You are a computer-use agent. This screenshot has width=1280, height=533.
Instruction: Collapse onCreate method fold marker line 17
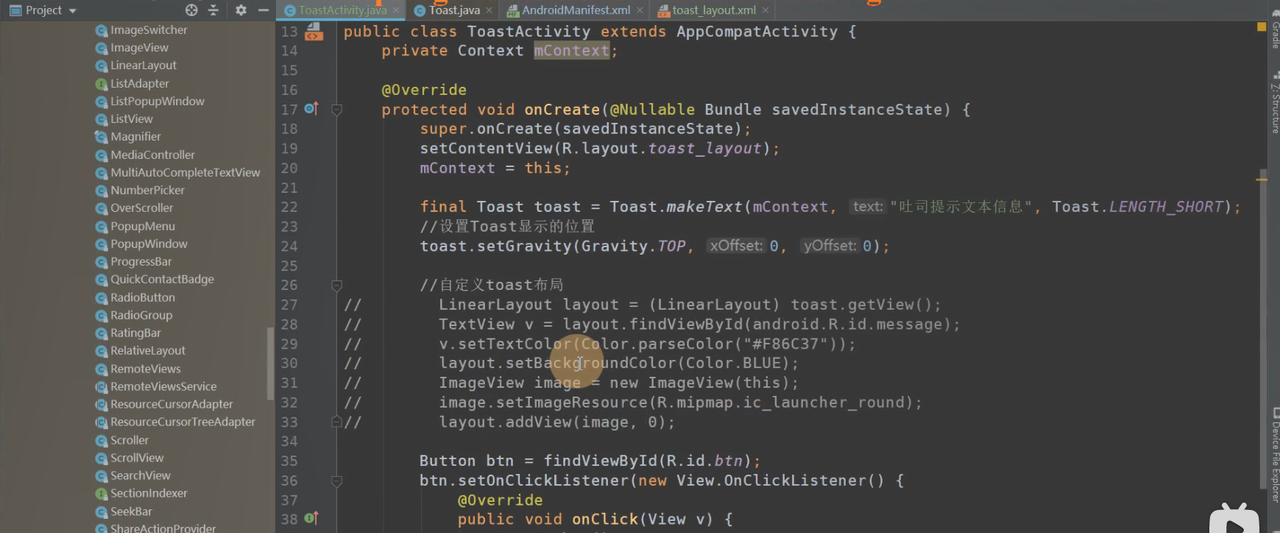[337, 110]
